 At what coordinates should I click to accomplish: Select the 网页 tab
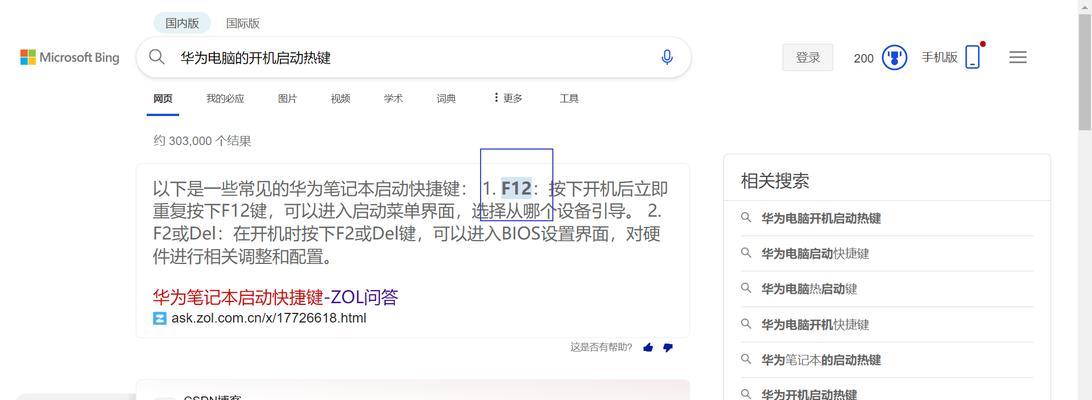click(x=163, y=98)
